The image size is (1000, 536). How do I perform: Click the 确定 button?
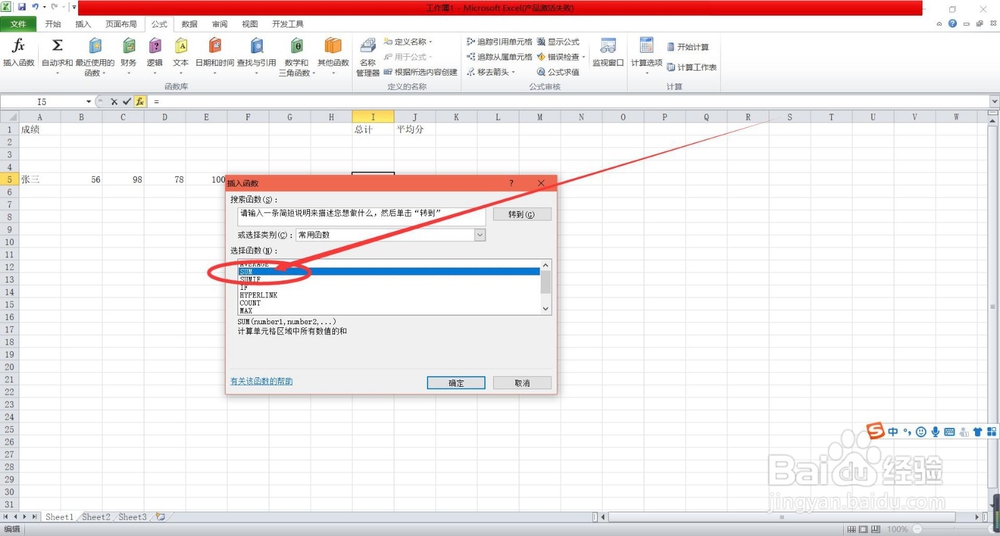[x=456, y=383]
